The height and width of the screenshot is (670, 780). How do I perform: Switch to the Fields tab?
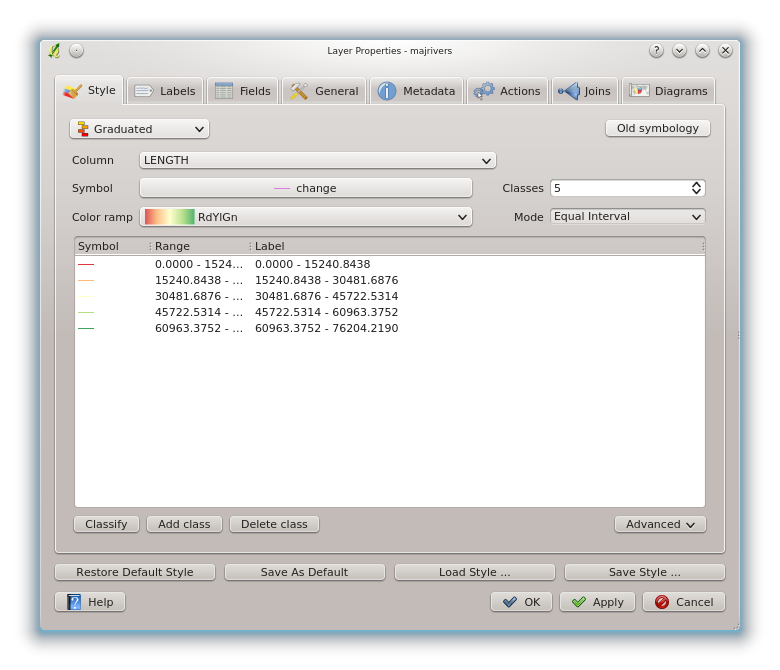[x=243, y=91]
